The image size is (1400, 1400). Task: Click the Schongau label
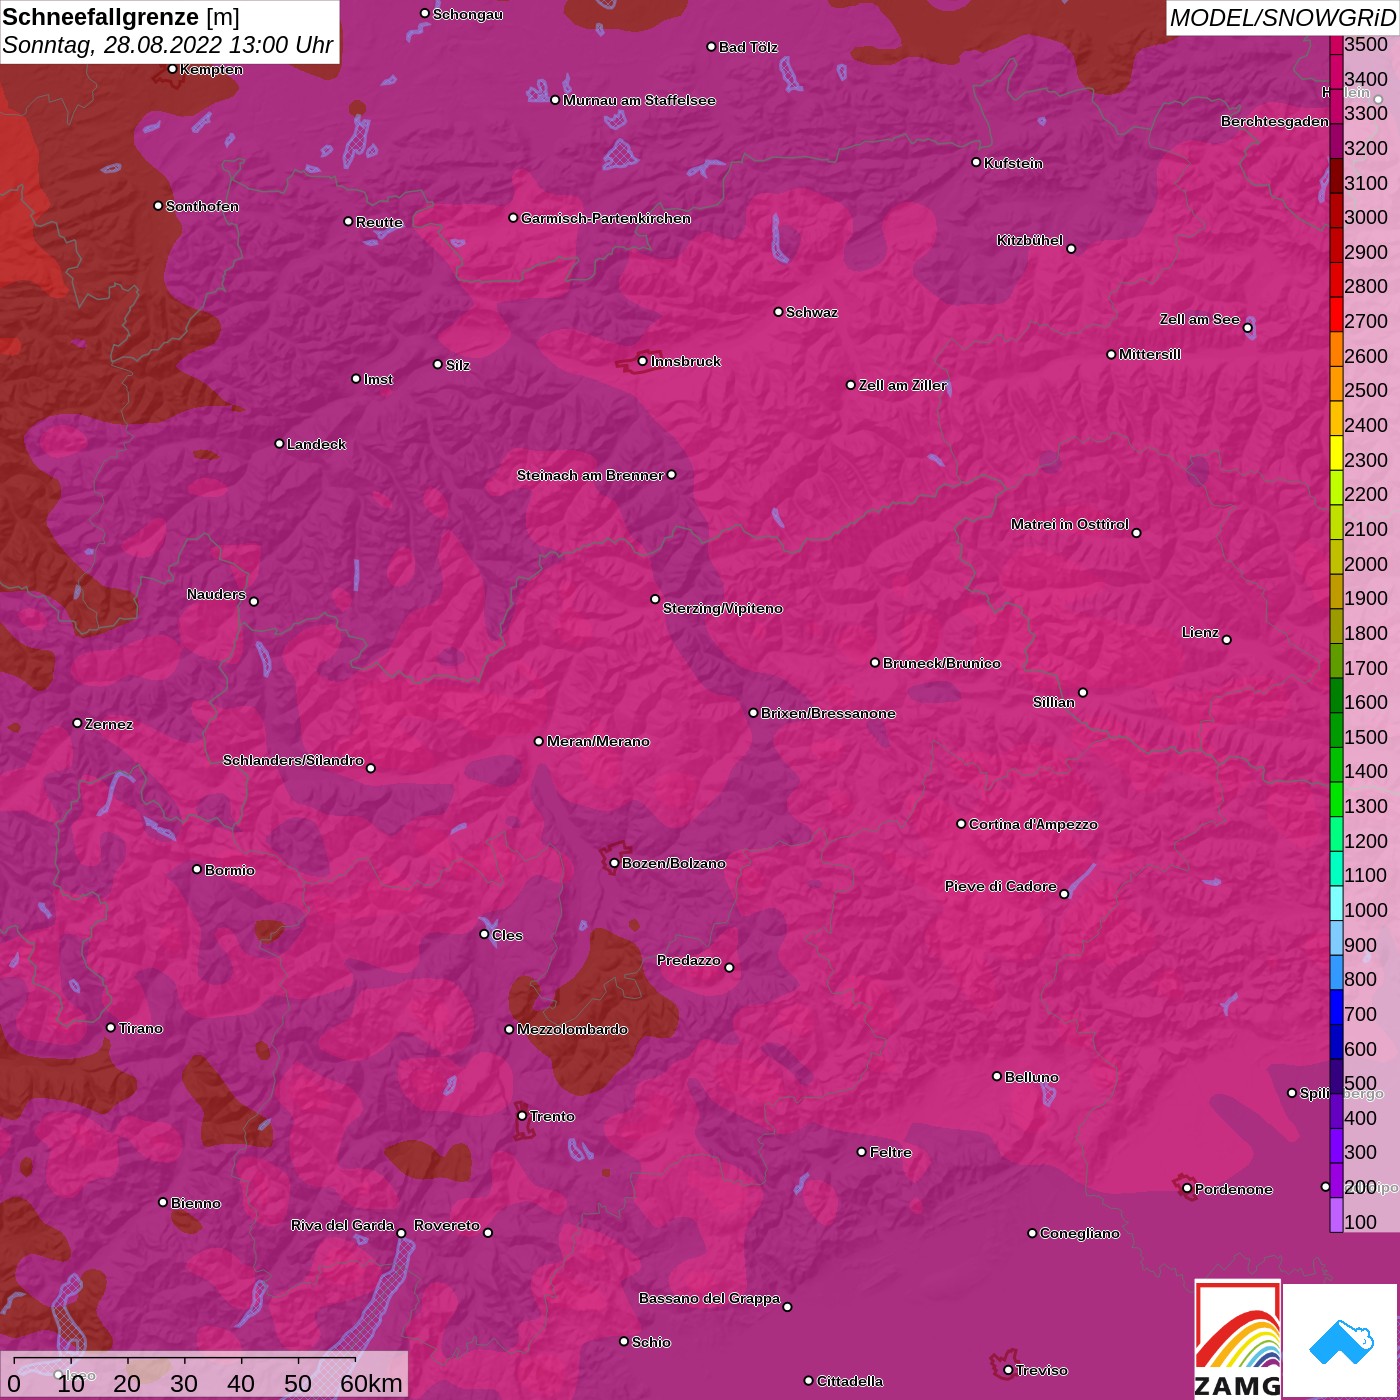pos(468,14)
